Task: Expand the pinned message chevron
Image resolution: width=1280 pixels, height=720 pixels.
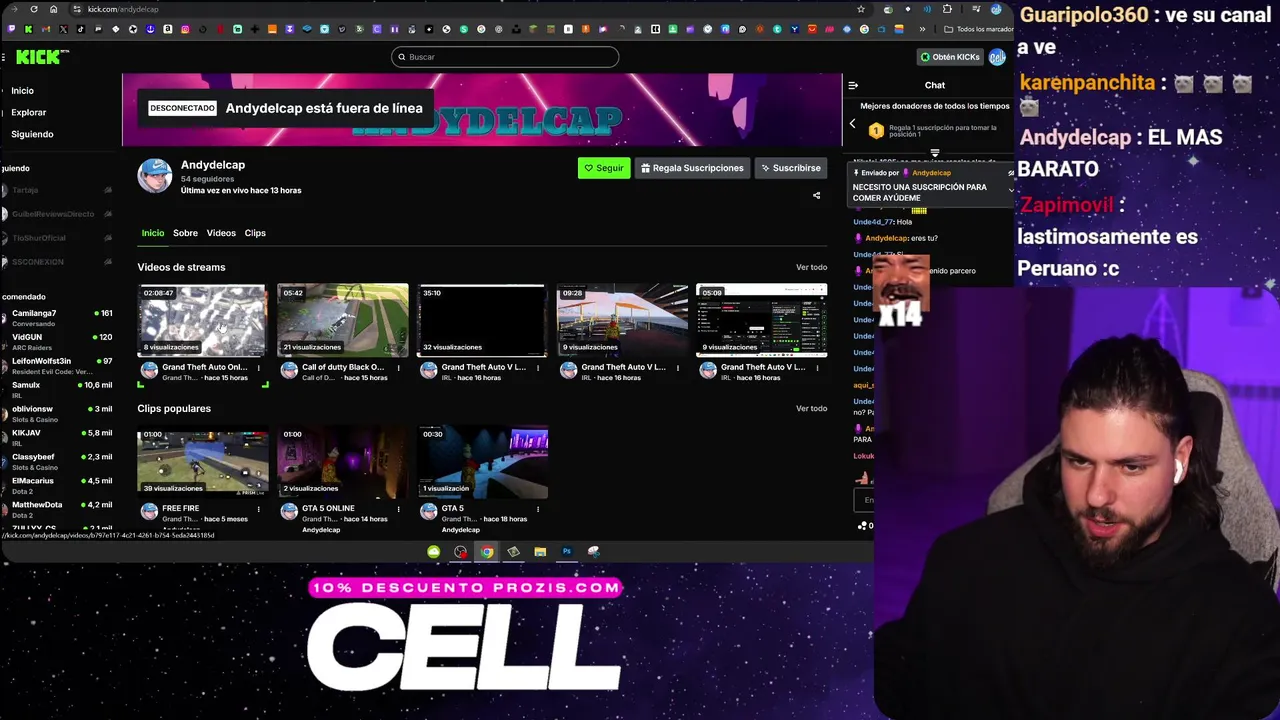Action: [x=1010, y=190]
